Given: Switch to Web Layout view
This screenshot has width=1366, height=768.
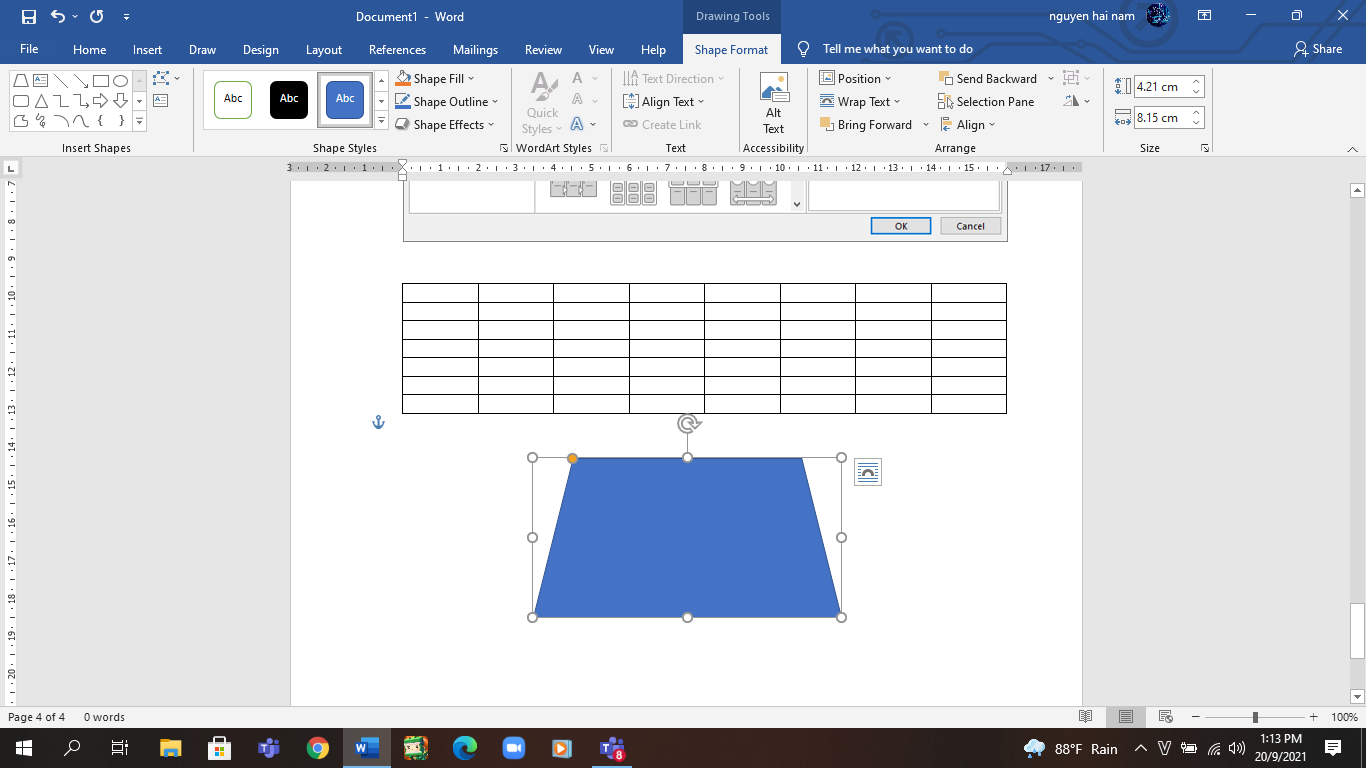Looking at the screenshot, I should 1165,717.
